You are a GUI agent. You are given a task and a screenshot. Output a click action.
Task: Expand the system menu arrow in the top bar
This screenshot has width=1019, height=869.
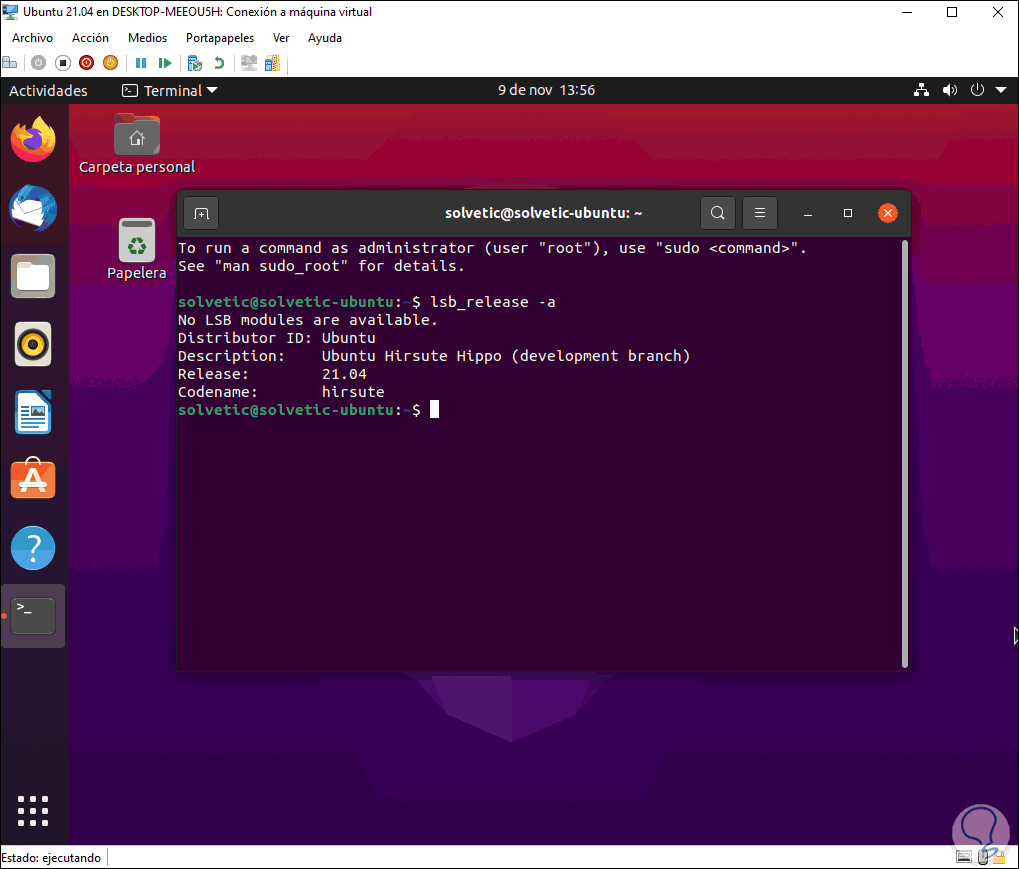click(x=1001, y=90)
